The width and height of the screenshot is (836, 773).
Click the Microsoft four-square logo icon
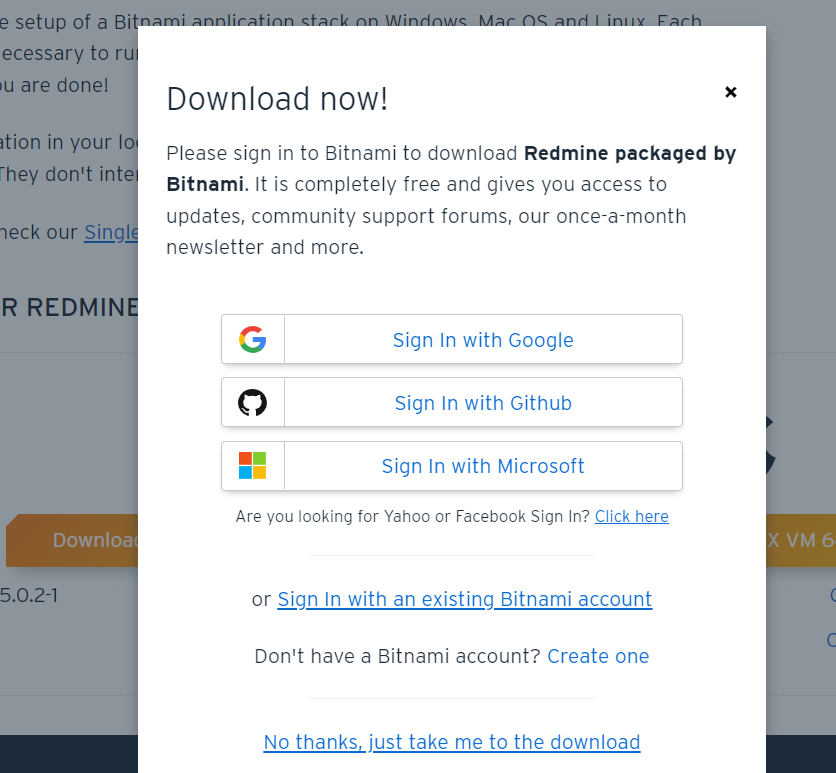tap(253, 465)
